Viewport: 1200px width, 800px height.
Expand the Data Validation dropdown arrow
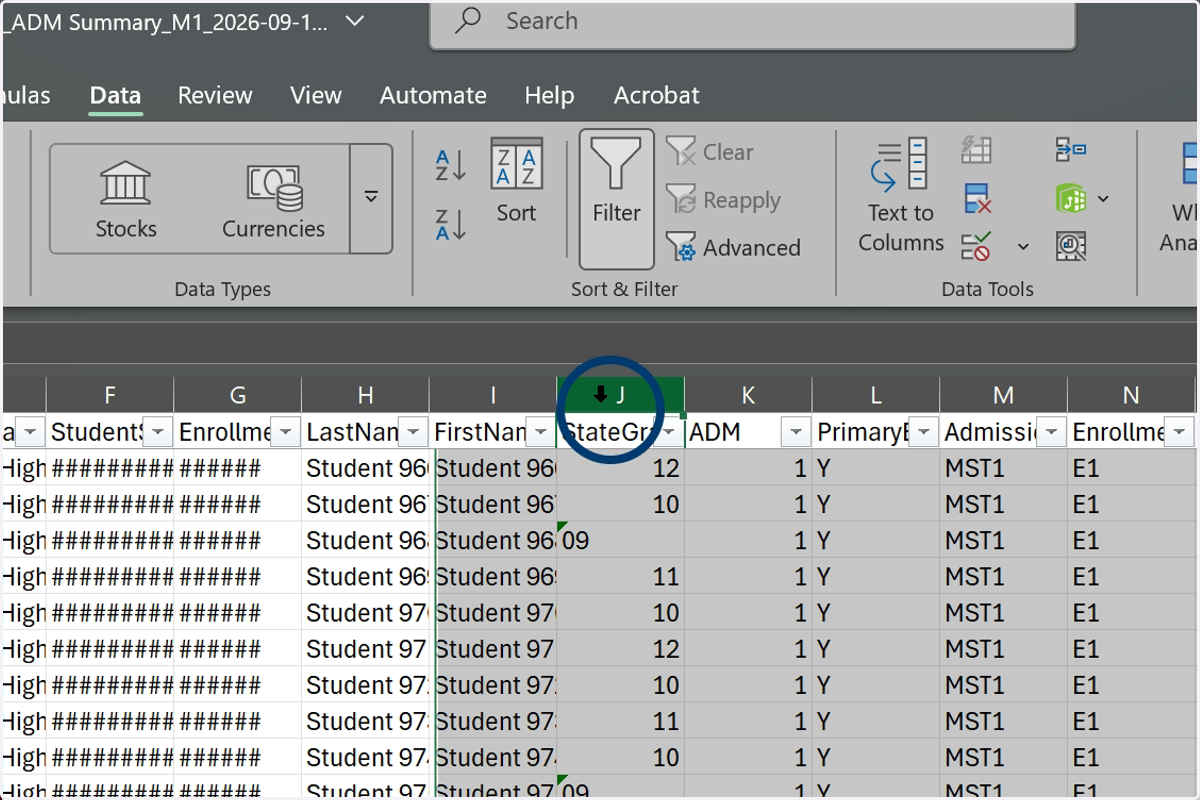[x=1023, y=246]
